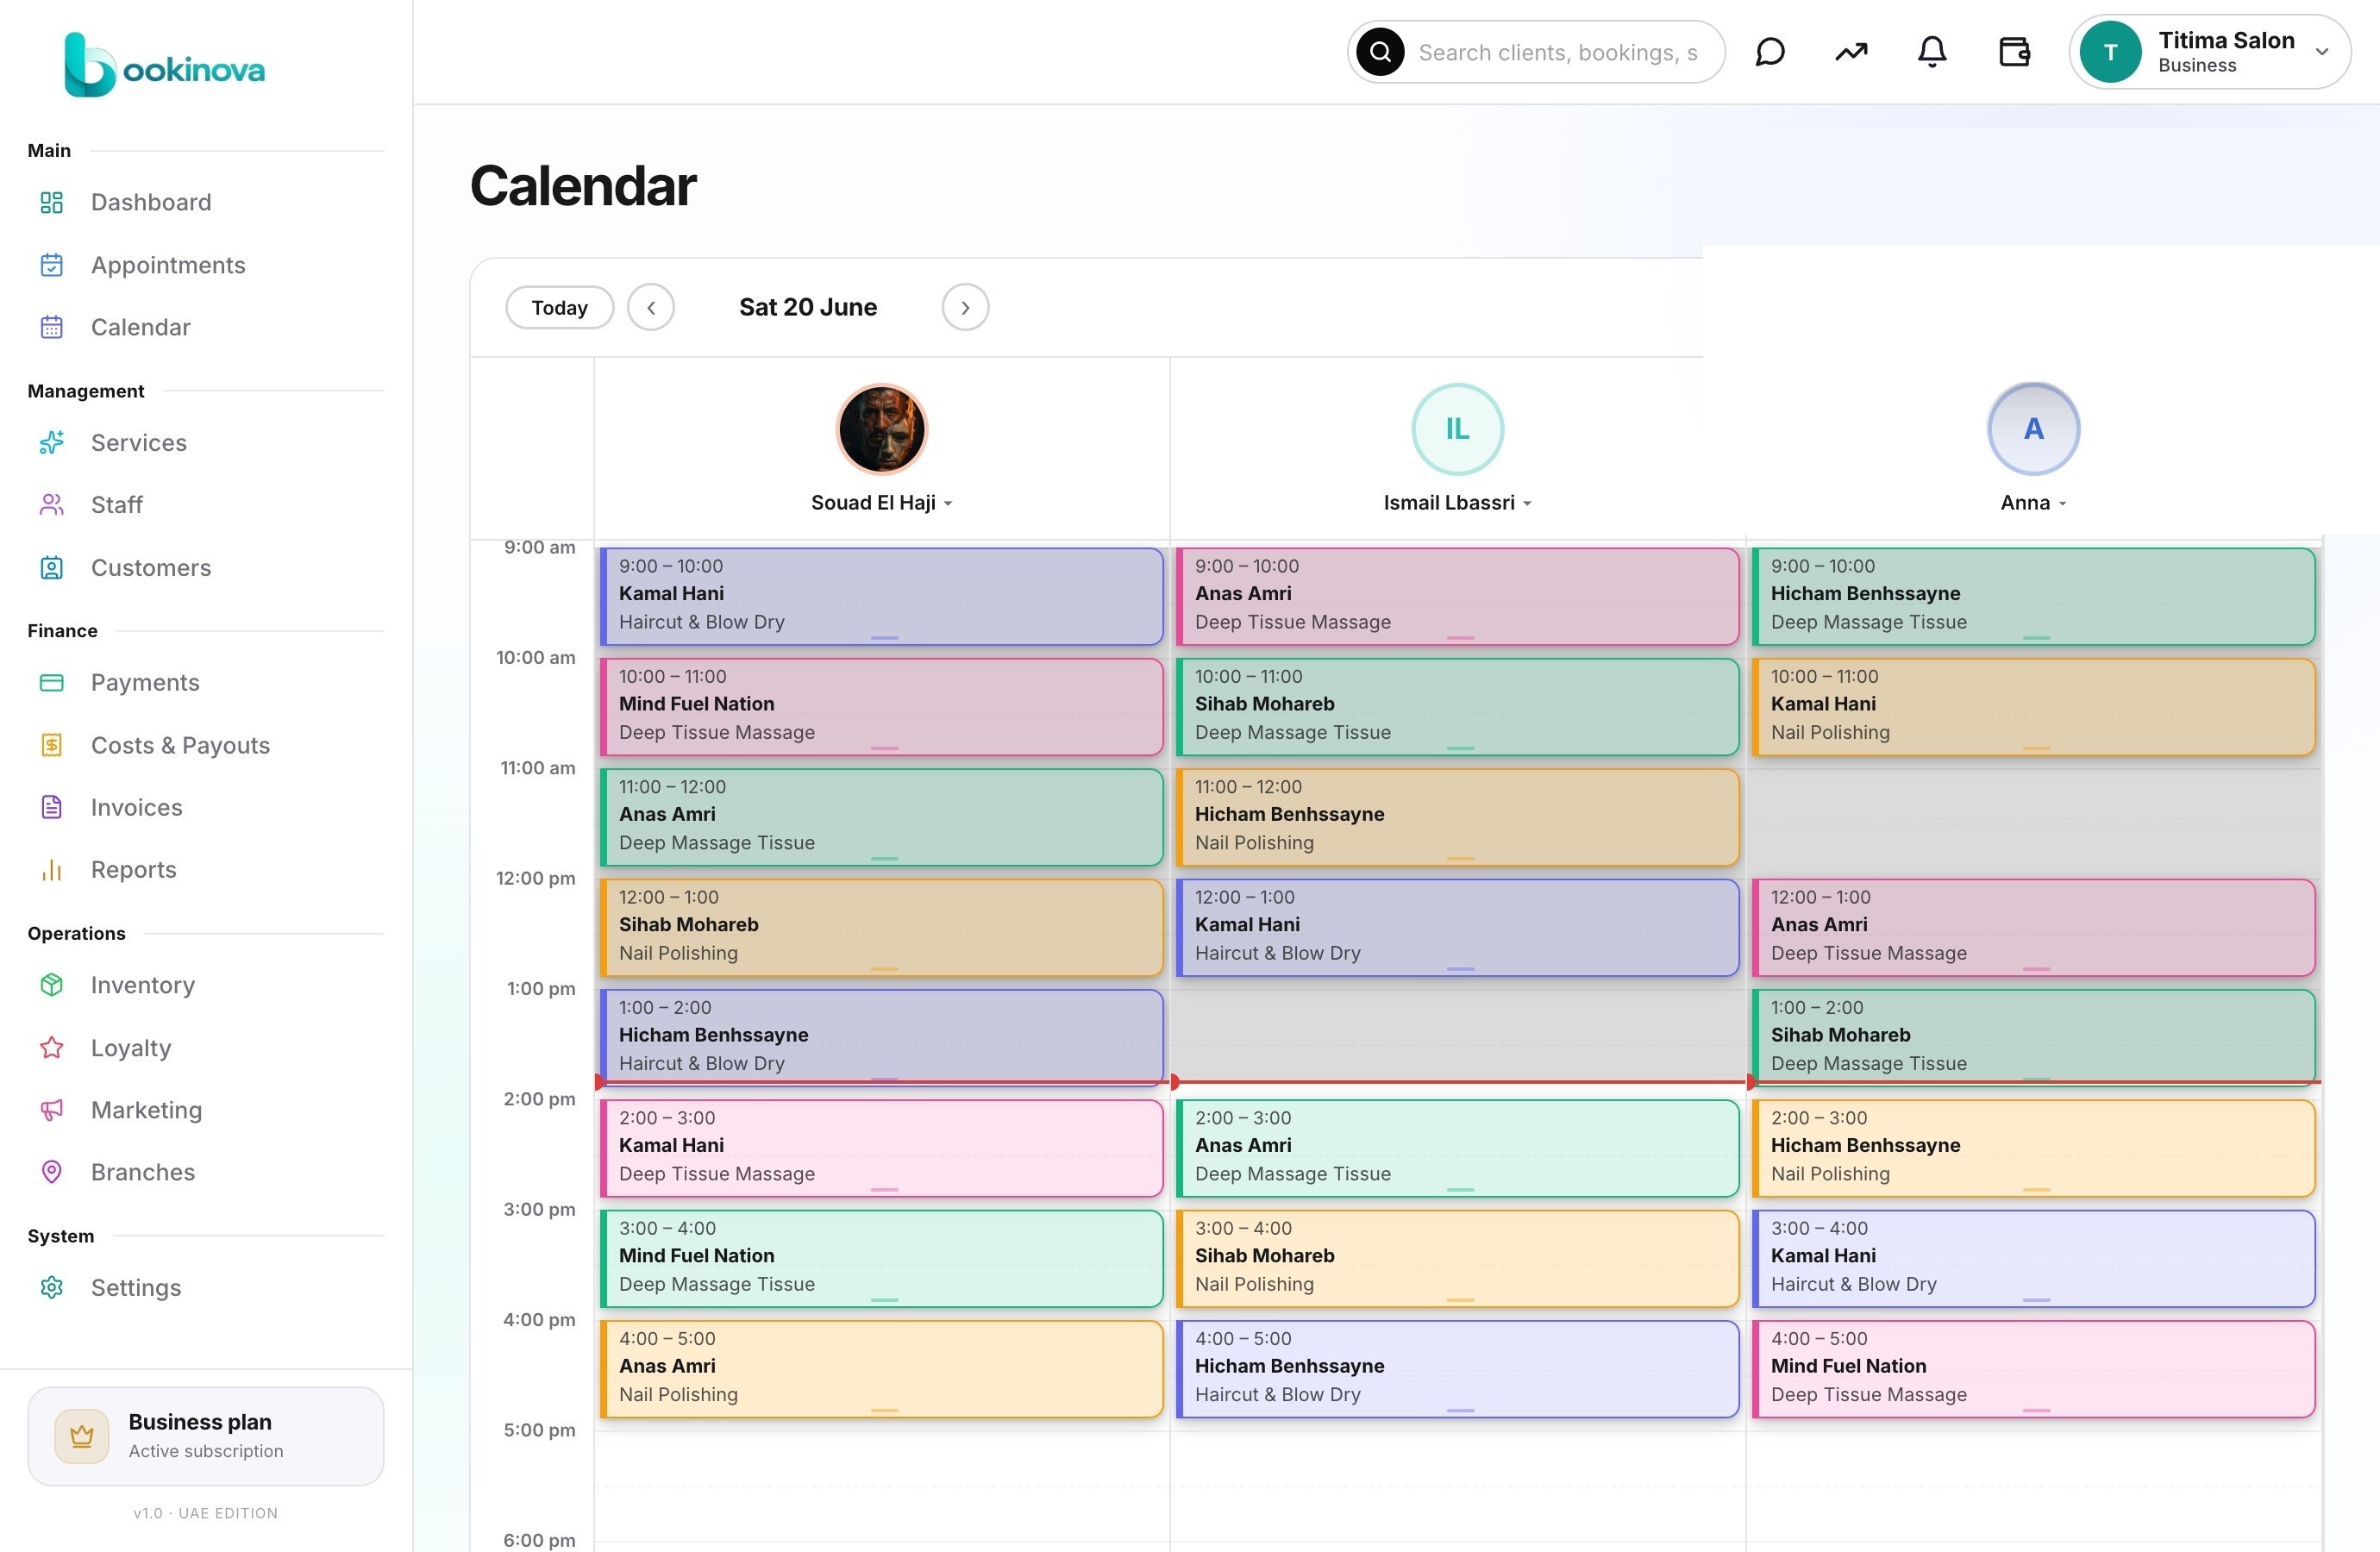Click the 5:00 pm time label
Image resolution: width=2380 pixels, height=1552 pixels.
coord(540,1430)
